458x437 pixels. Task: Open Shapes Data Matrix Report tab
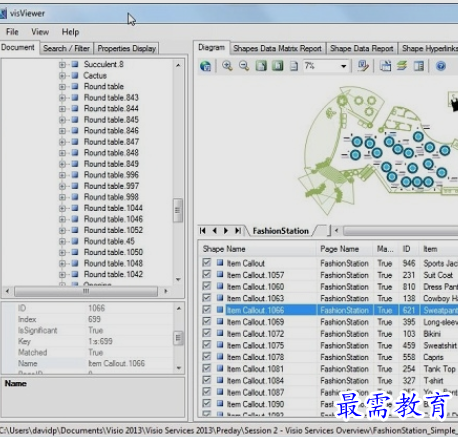tap(278, 49)
